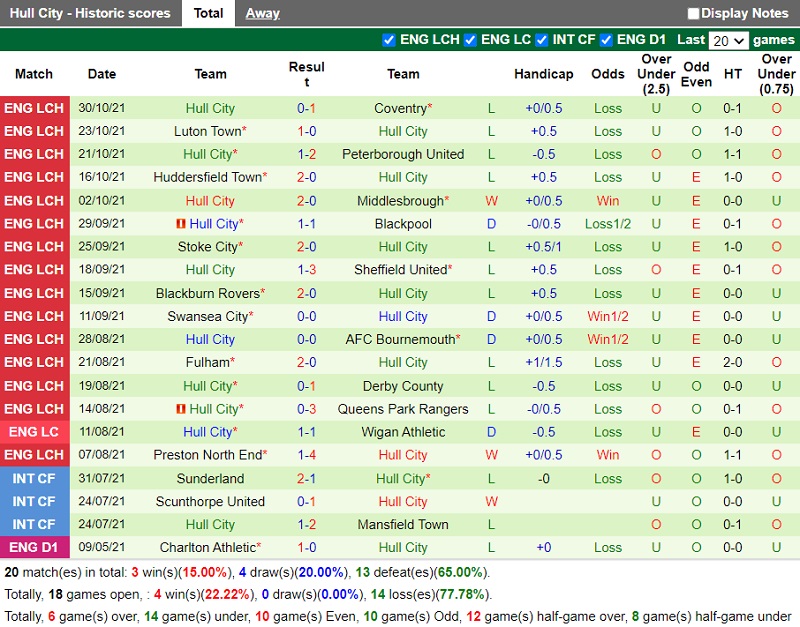Open the 1-4 score against Preston North End
The width and height of the screenshot is (800, 627).
[307, 455]
